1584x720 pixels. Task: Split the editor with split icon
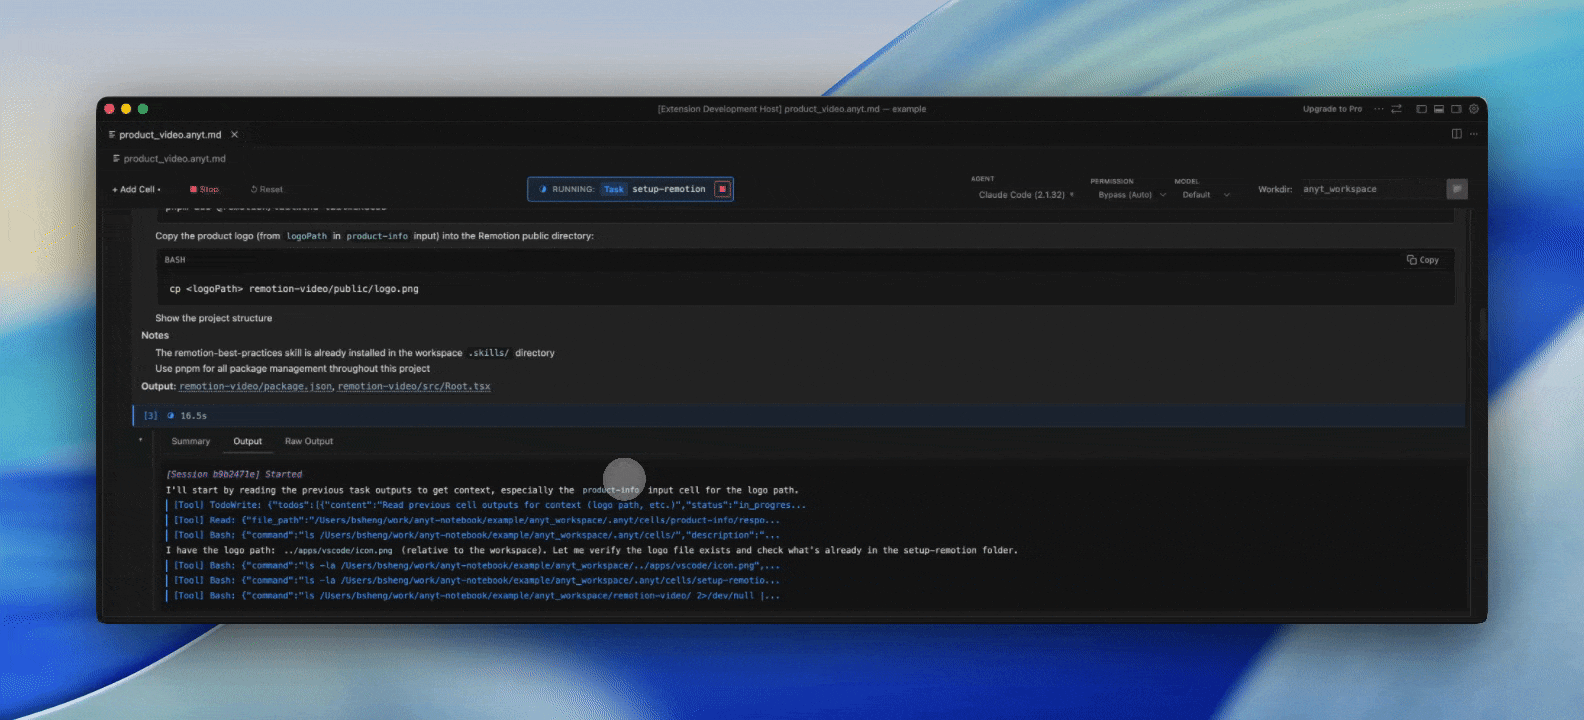tap(1456, 134)
